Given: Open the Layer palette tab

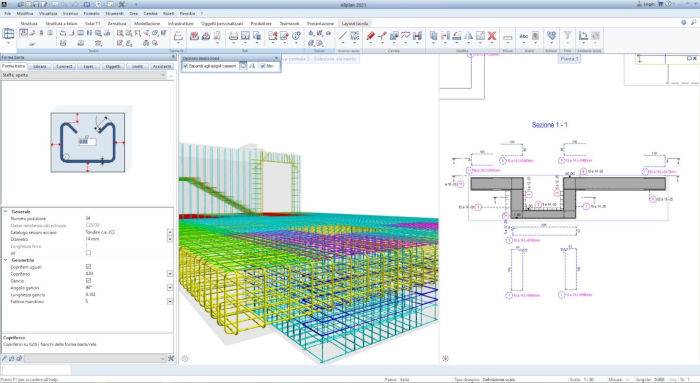Looking at the screenshot, I should pyautogui.click(x=88, y=66).
